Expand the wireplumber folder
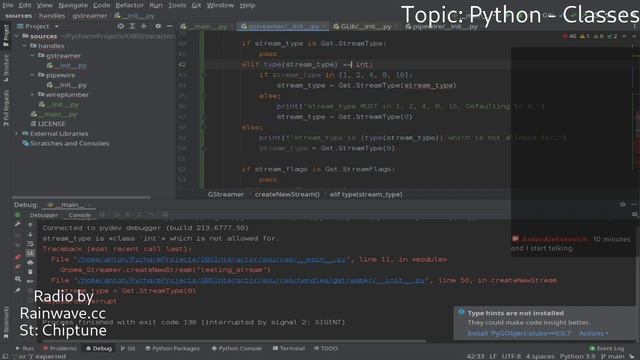640x360 pixels. point(32,95)
